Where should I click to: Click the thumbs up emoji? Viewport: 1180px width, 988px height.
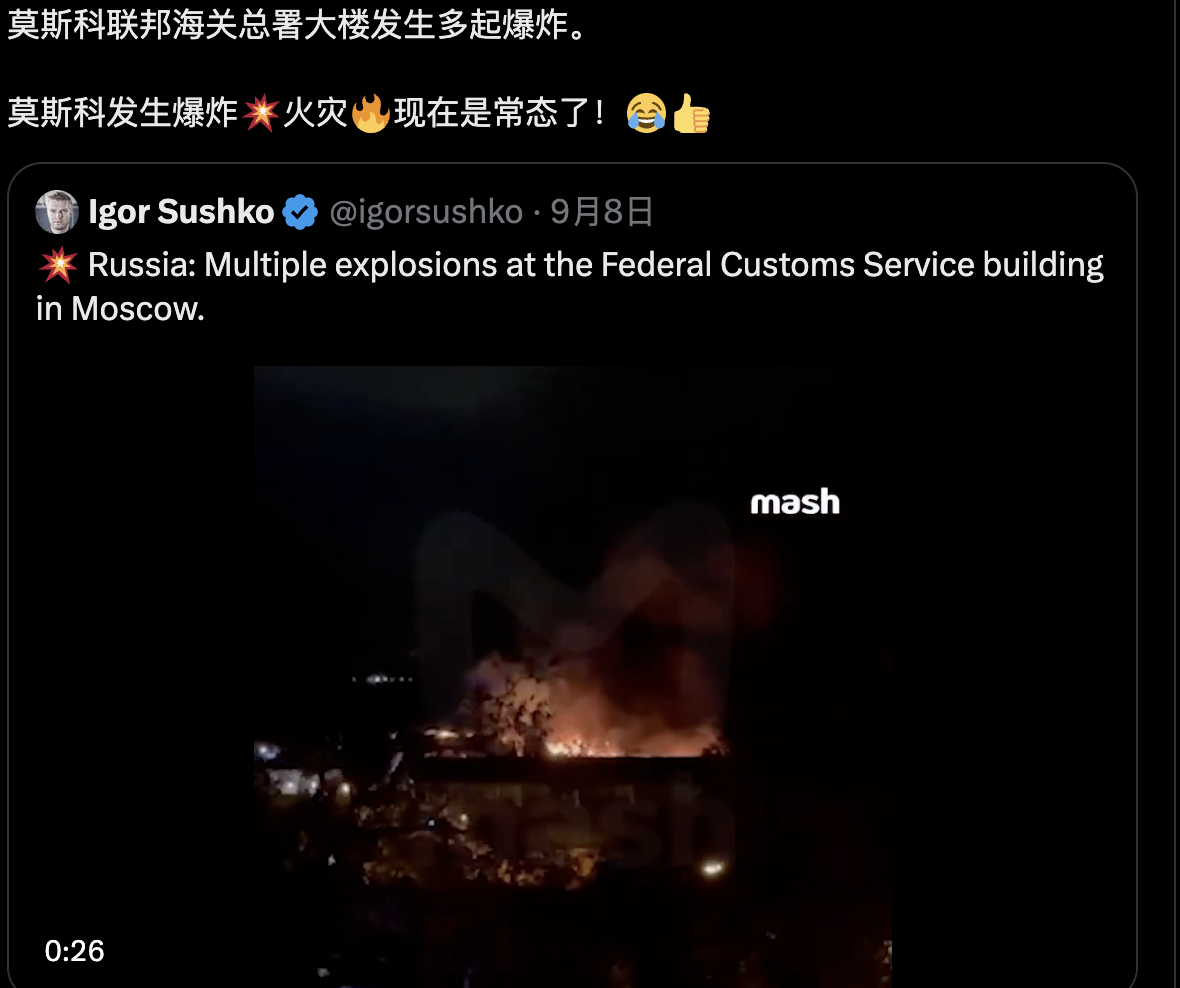point(691,114)
